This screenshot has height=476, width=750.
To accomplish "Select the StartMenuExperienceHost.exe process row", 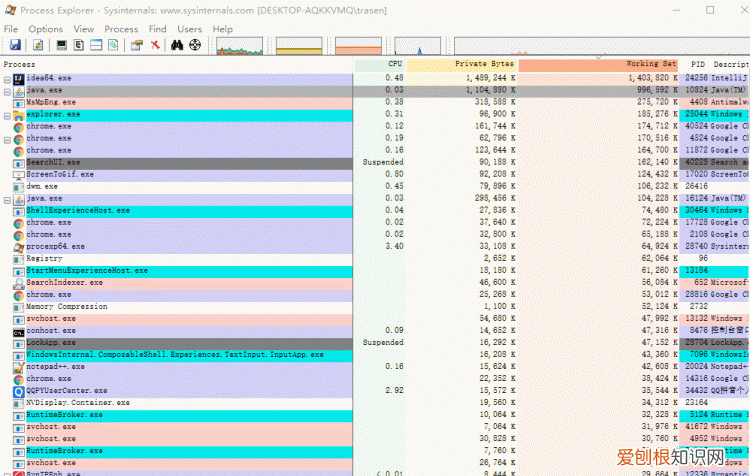I will (x=375, y=271).
